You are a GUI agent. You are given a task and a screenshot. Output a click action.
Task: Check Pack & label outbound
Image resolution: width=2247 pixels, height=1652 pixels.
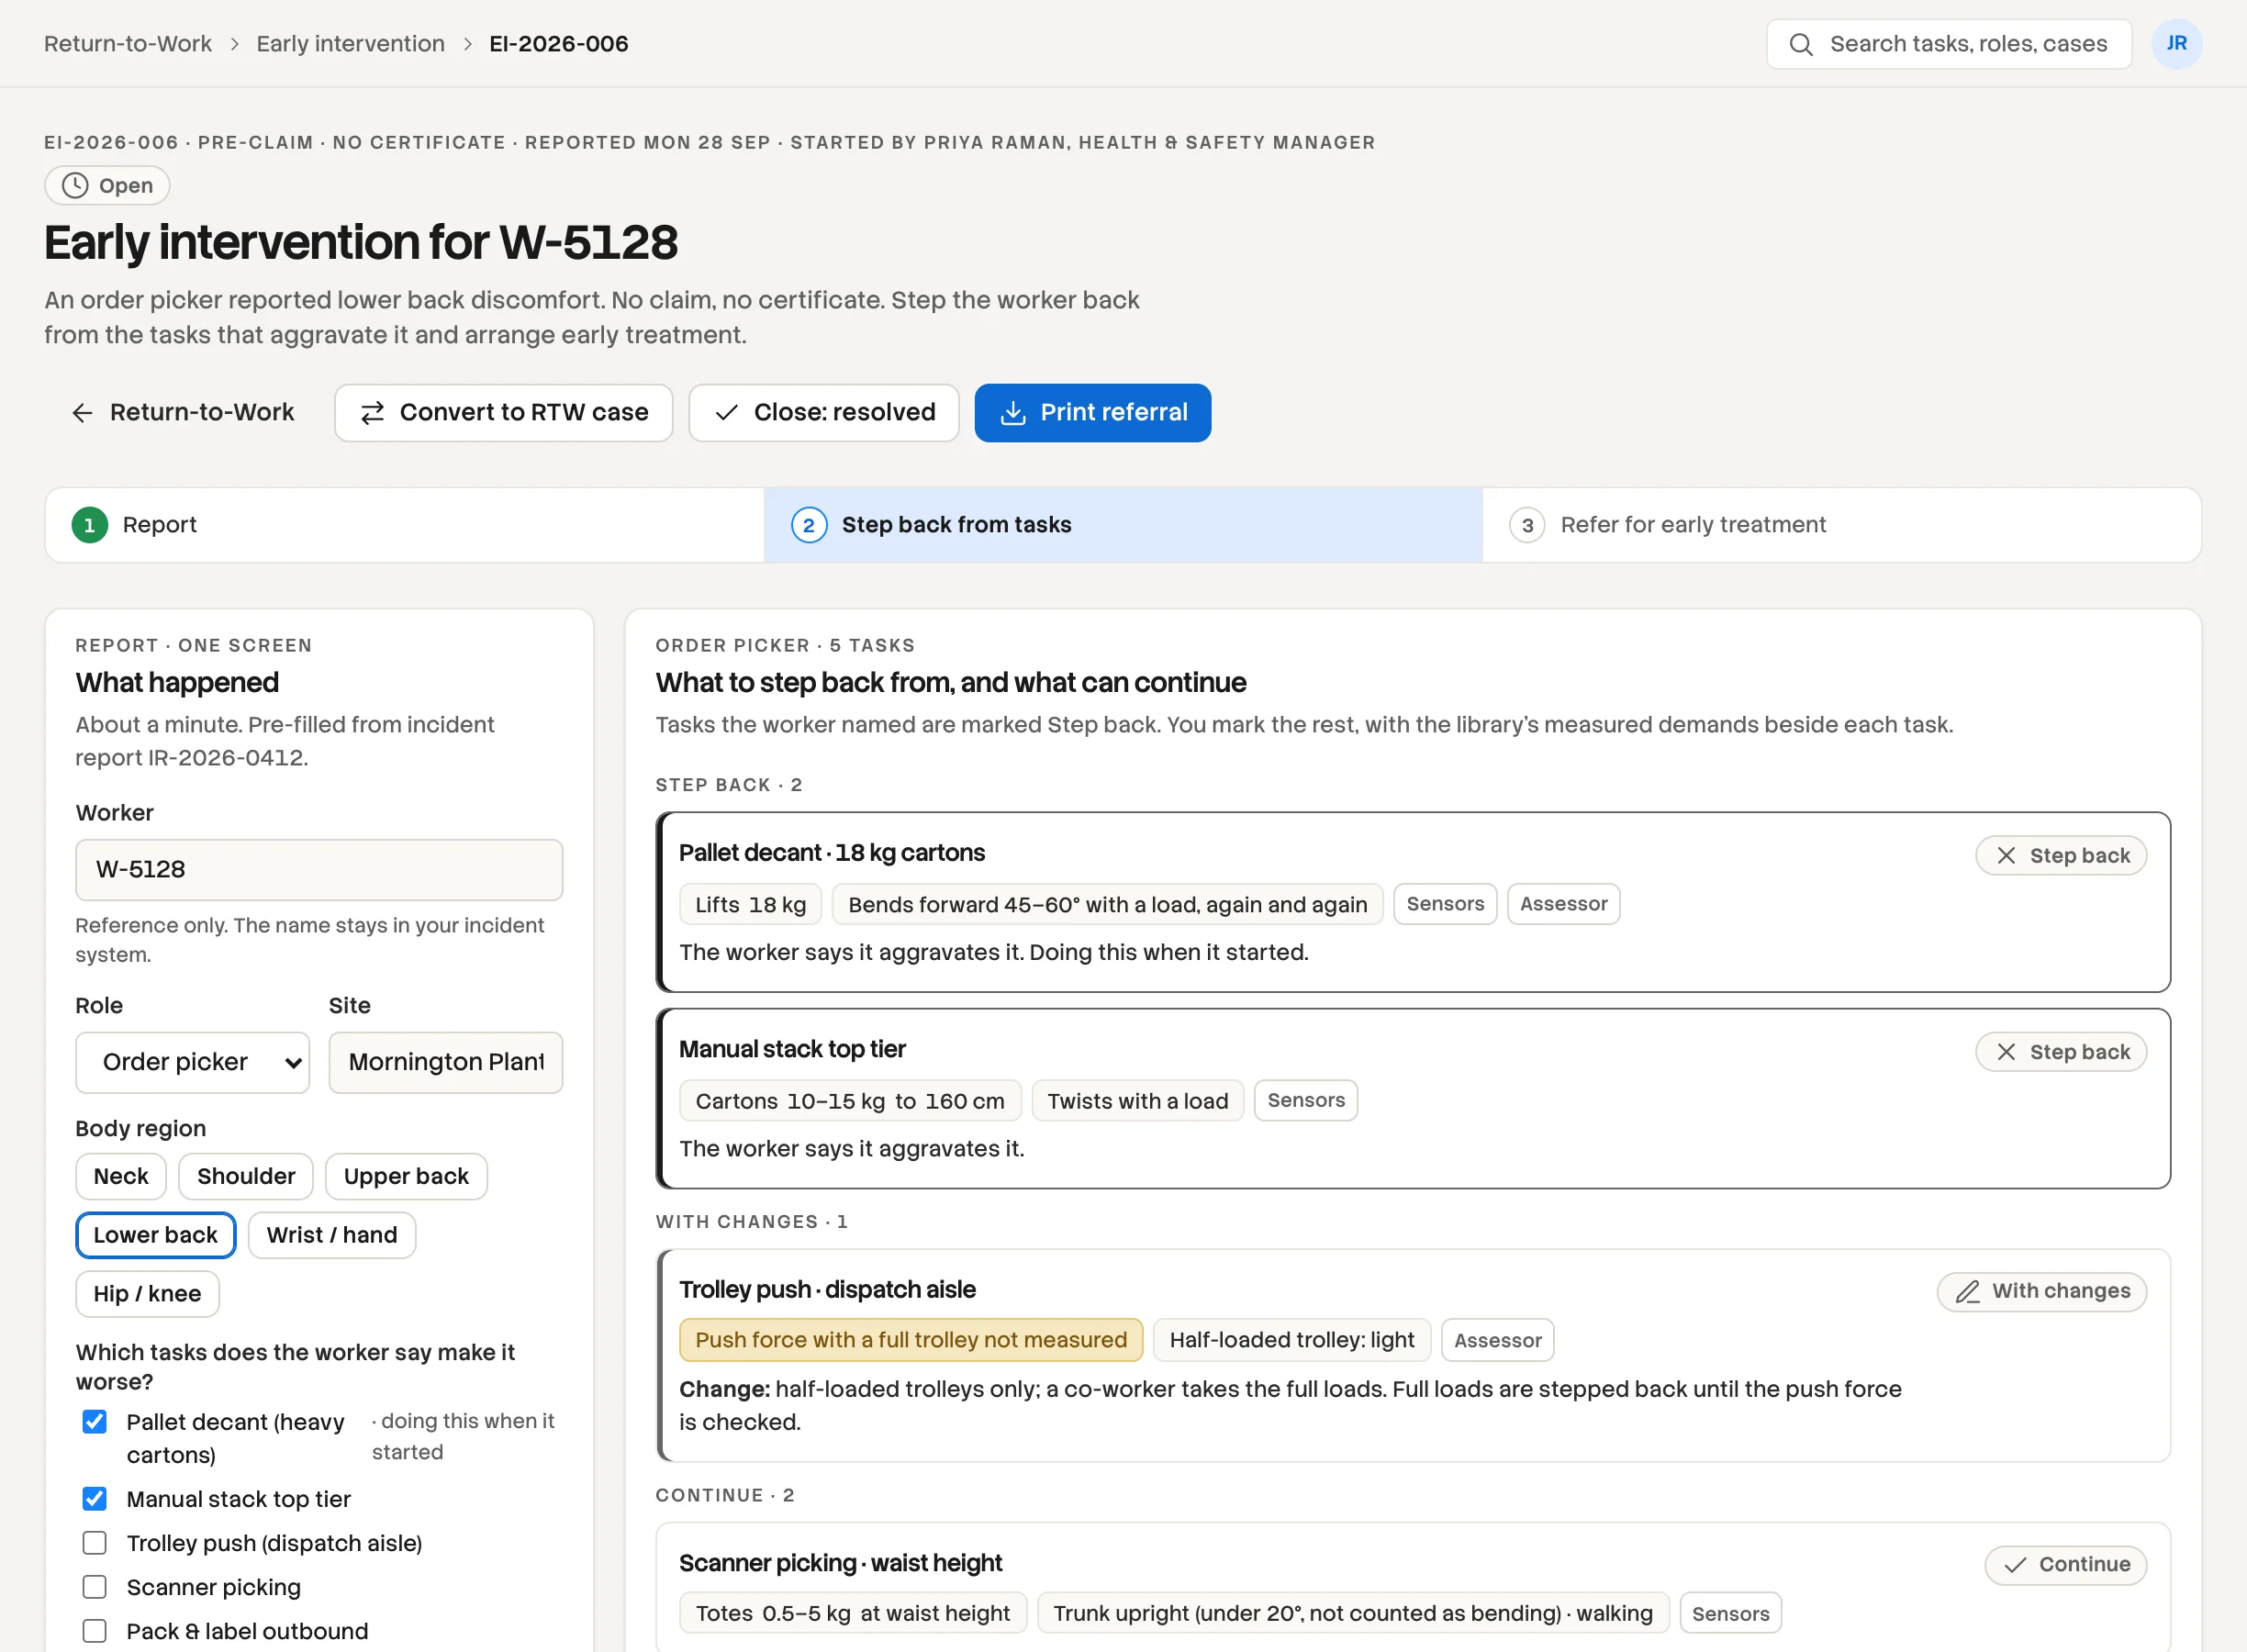(94, 1631)
